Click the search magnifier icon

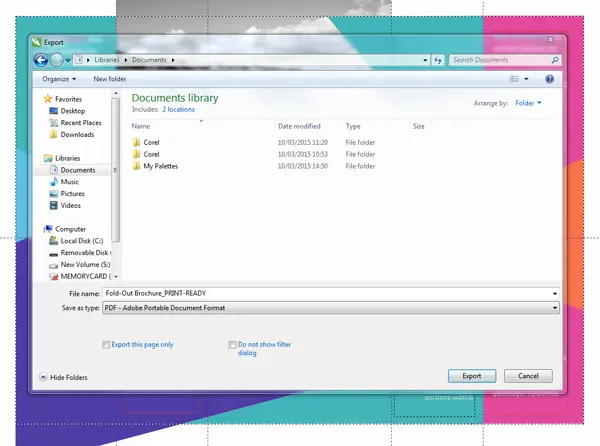tap(555, 60)
